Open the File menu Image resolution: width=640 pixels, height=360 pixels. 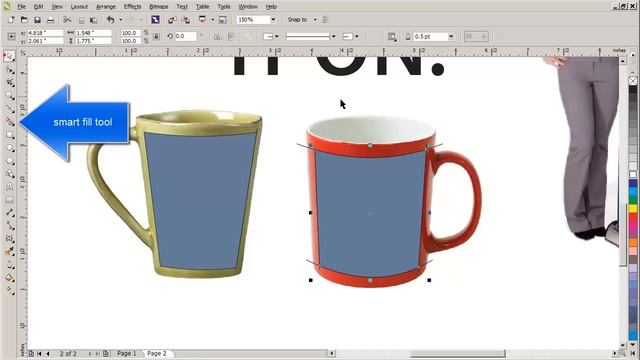[x=22, y=7]
